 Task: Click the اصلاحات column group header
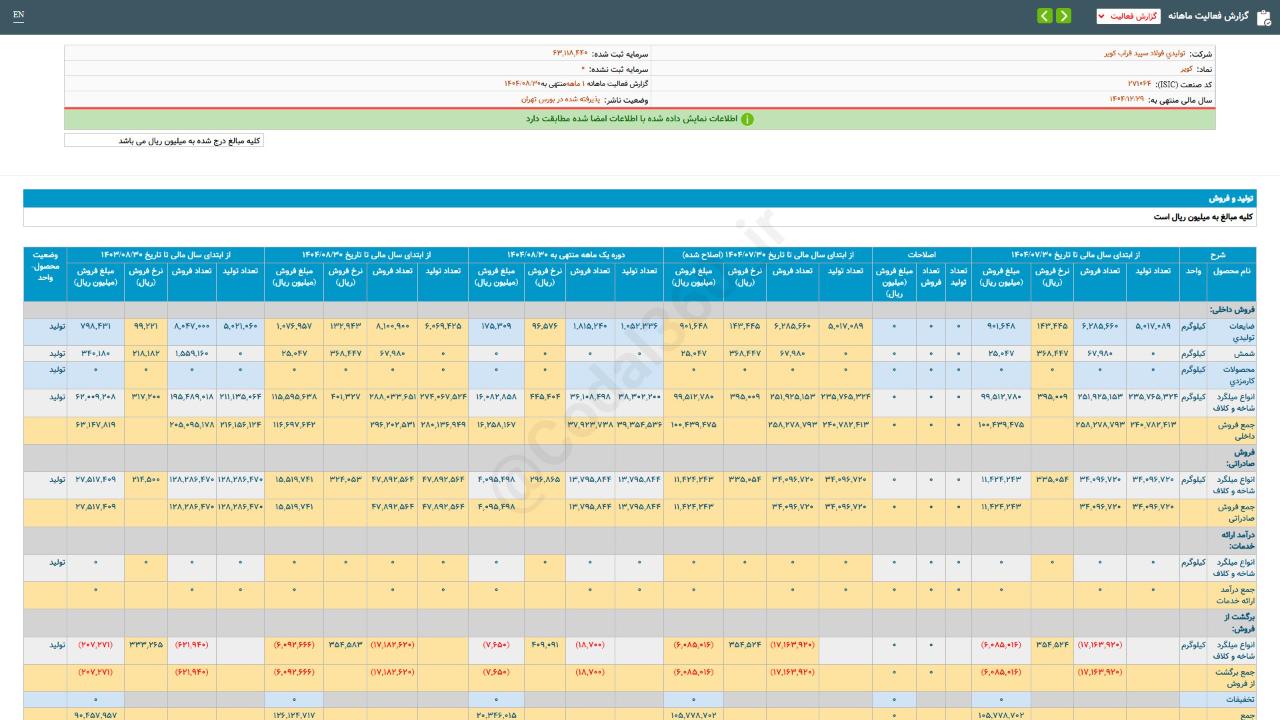click(x=920, y=254)
